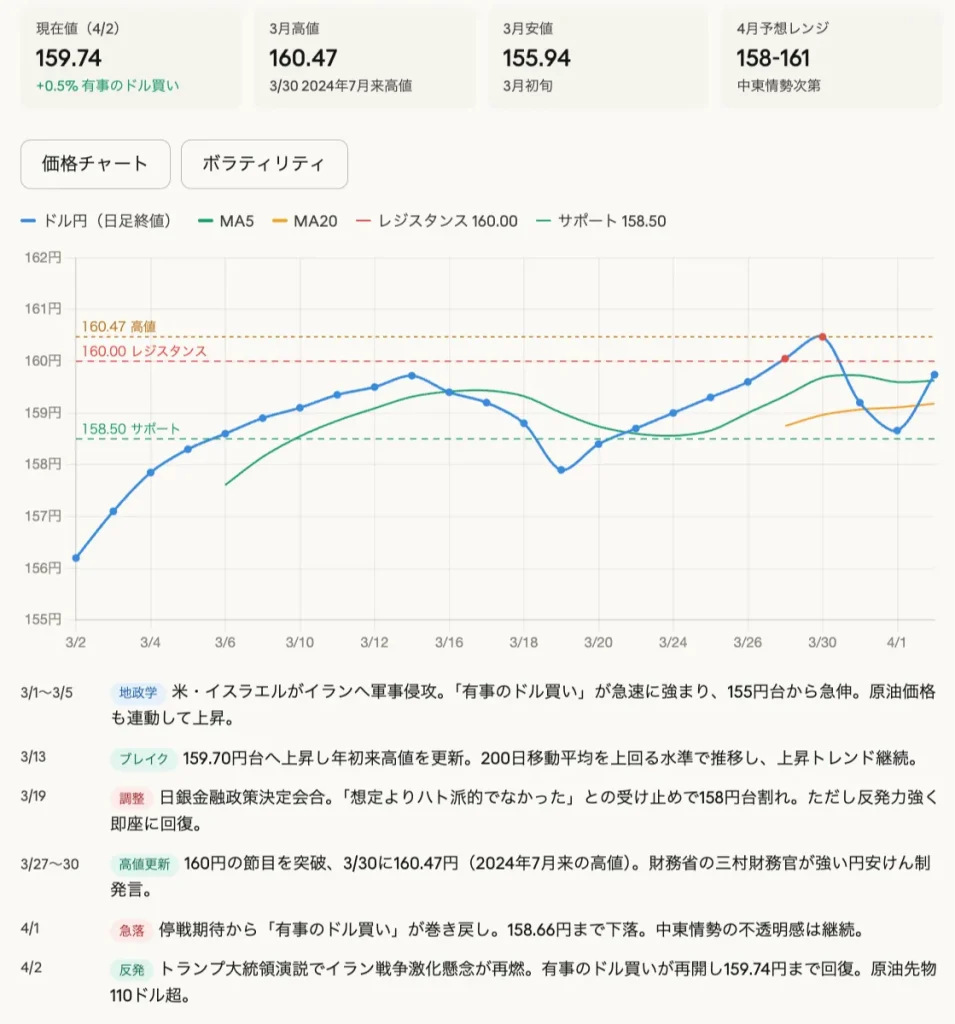Viewport: 955px width, 1024px height.
Task: Click the red 3/30 peak data point
Action: (822, 336)
